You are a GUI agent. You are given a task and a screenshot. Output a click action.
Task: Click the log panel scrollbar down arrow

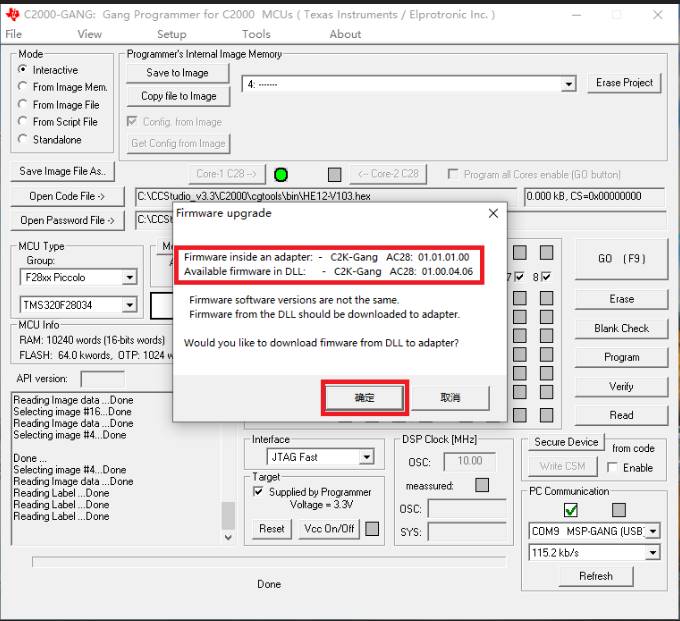(228, 537)
